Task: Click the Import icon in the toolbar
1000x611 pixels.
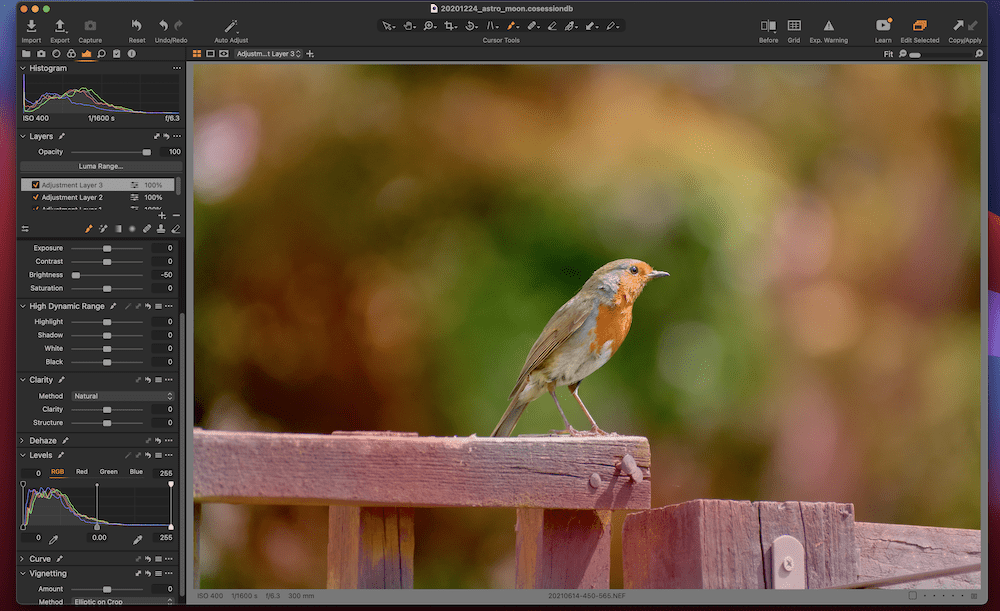Action: tap(31, 25)
